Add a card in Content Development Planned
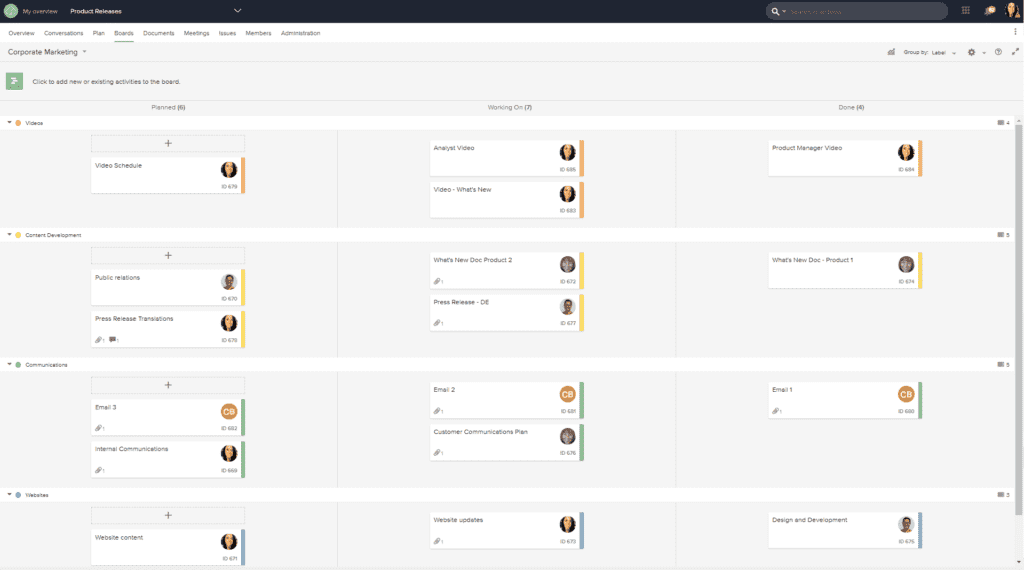The width and height of the screenshot is (1024, 570). pyautogui.click(x=168, y=255)
